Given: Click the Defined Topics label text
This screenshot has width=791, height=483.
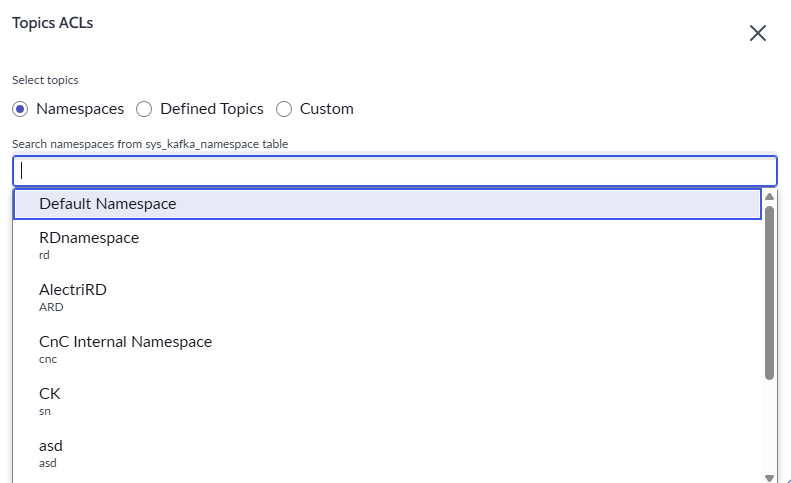Looking at the screenshot, I should tap(212, 109).
